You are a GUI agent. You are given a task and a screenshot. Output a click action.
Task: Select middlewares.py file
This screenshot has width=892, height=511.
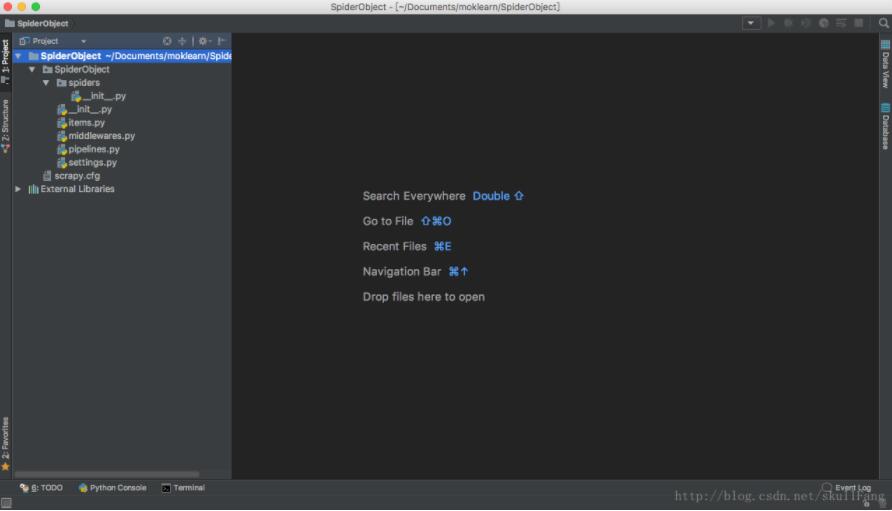[x=96, y=136]
